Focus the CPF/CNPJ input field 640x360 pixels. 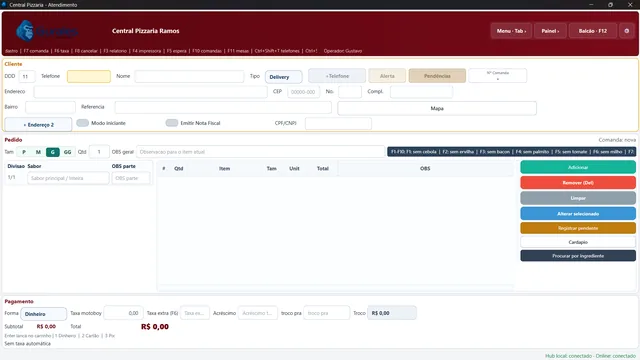338,123
